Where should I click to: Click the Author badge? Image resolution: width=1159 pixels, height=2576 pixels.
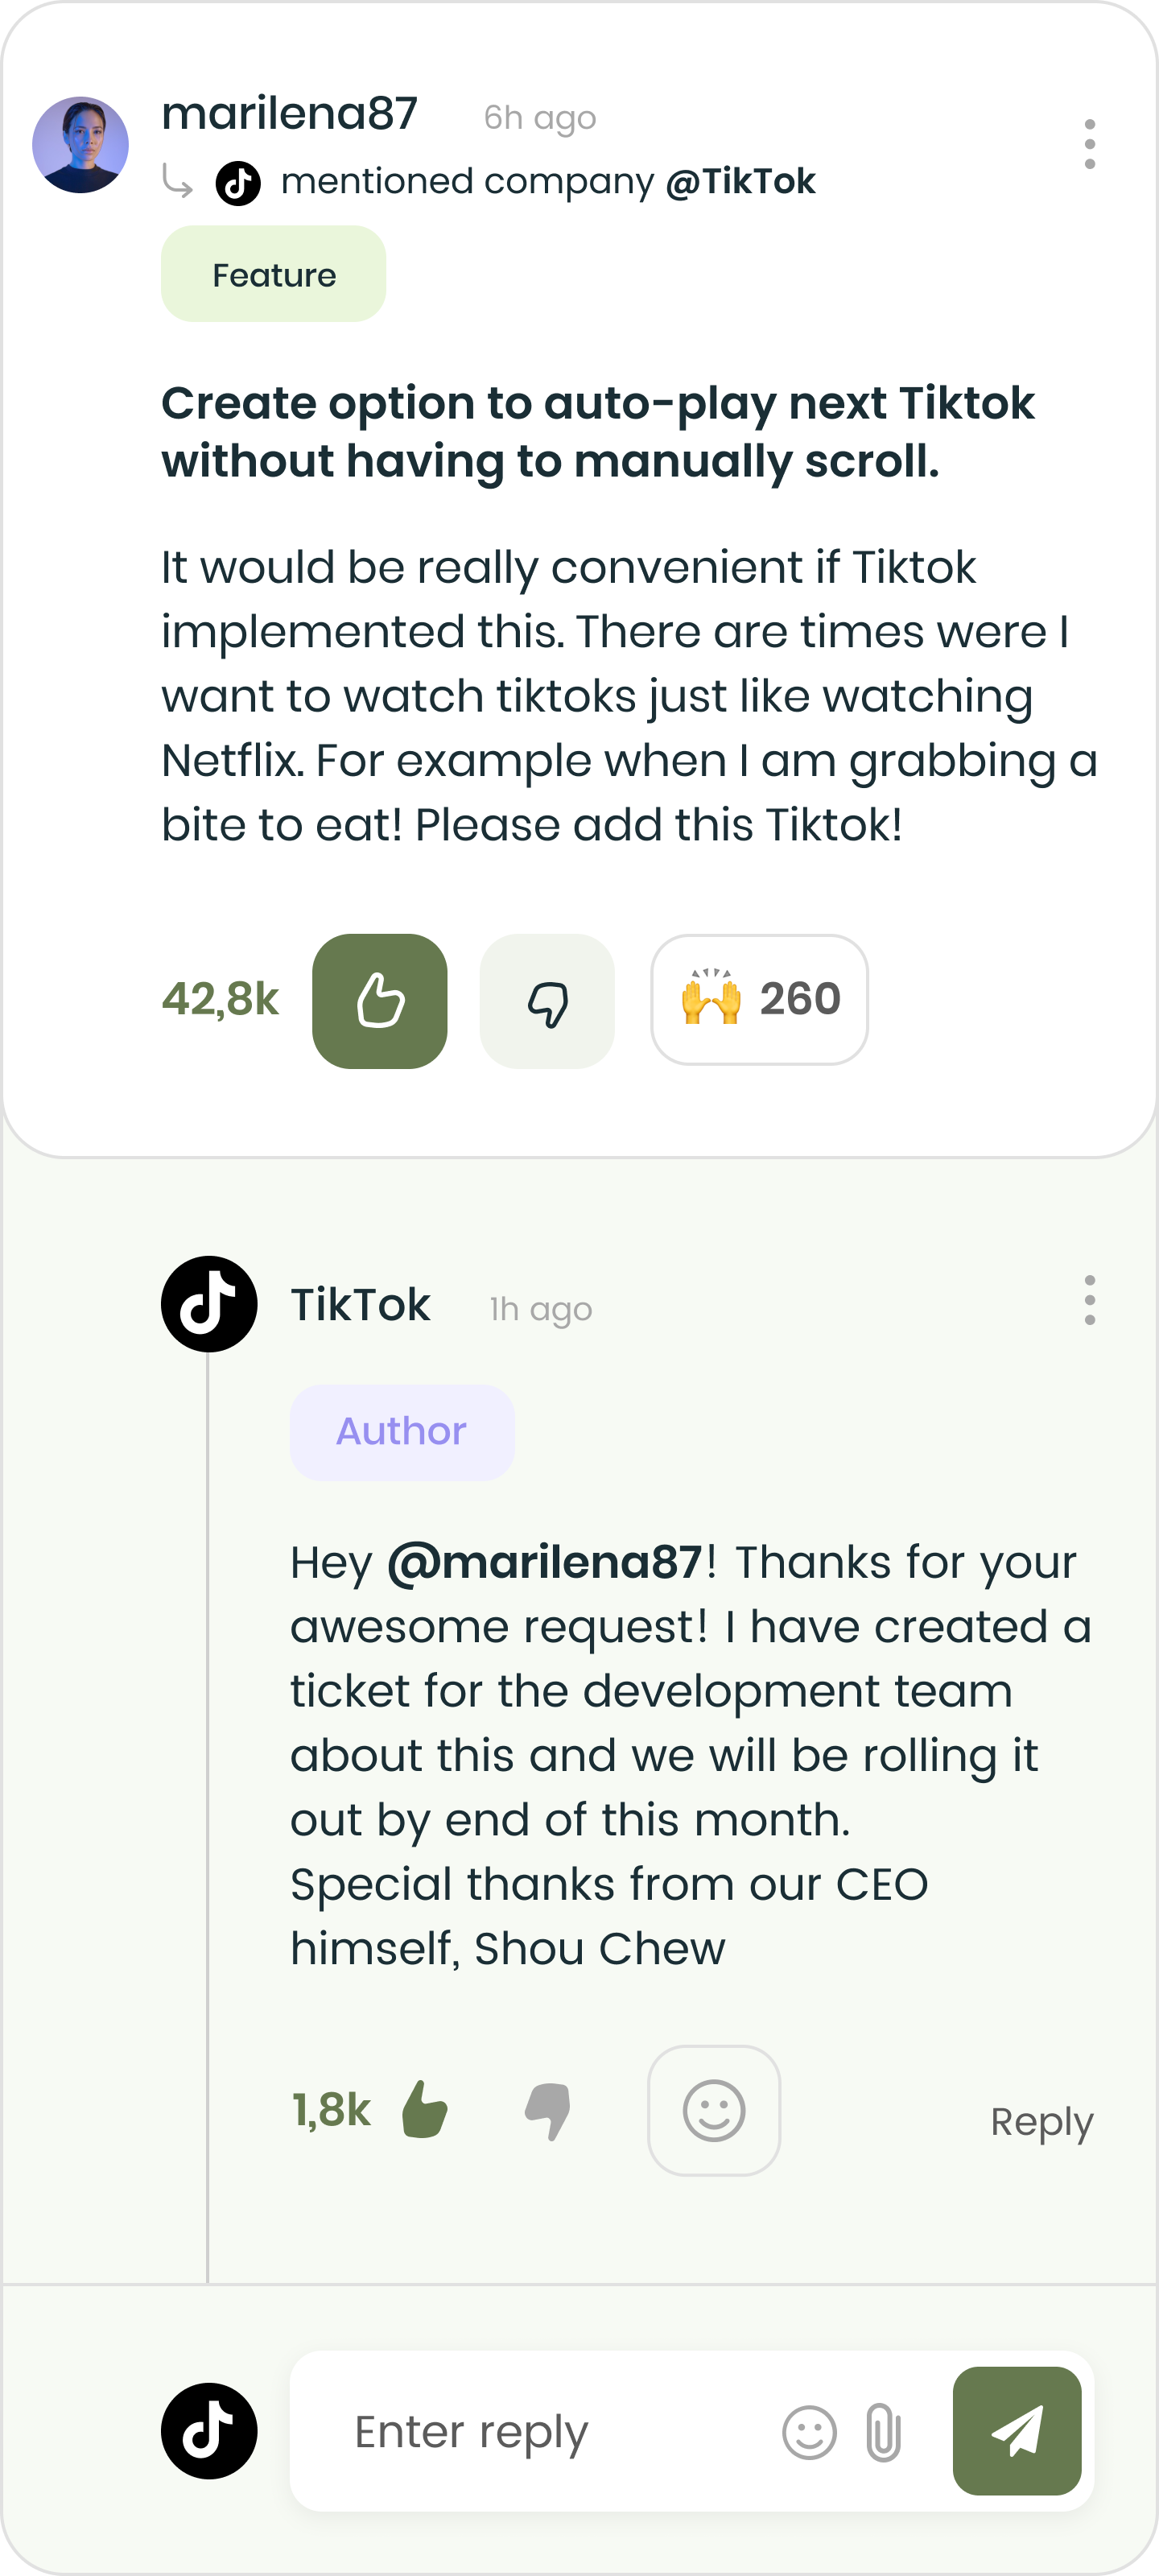pyautogui.click(x=401, y=1432)
